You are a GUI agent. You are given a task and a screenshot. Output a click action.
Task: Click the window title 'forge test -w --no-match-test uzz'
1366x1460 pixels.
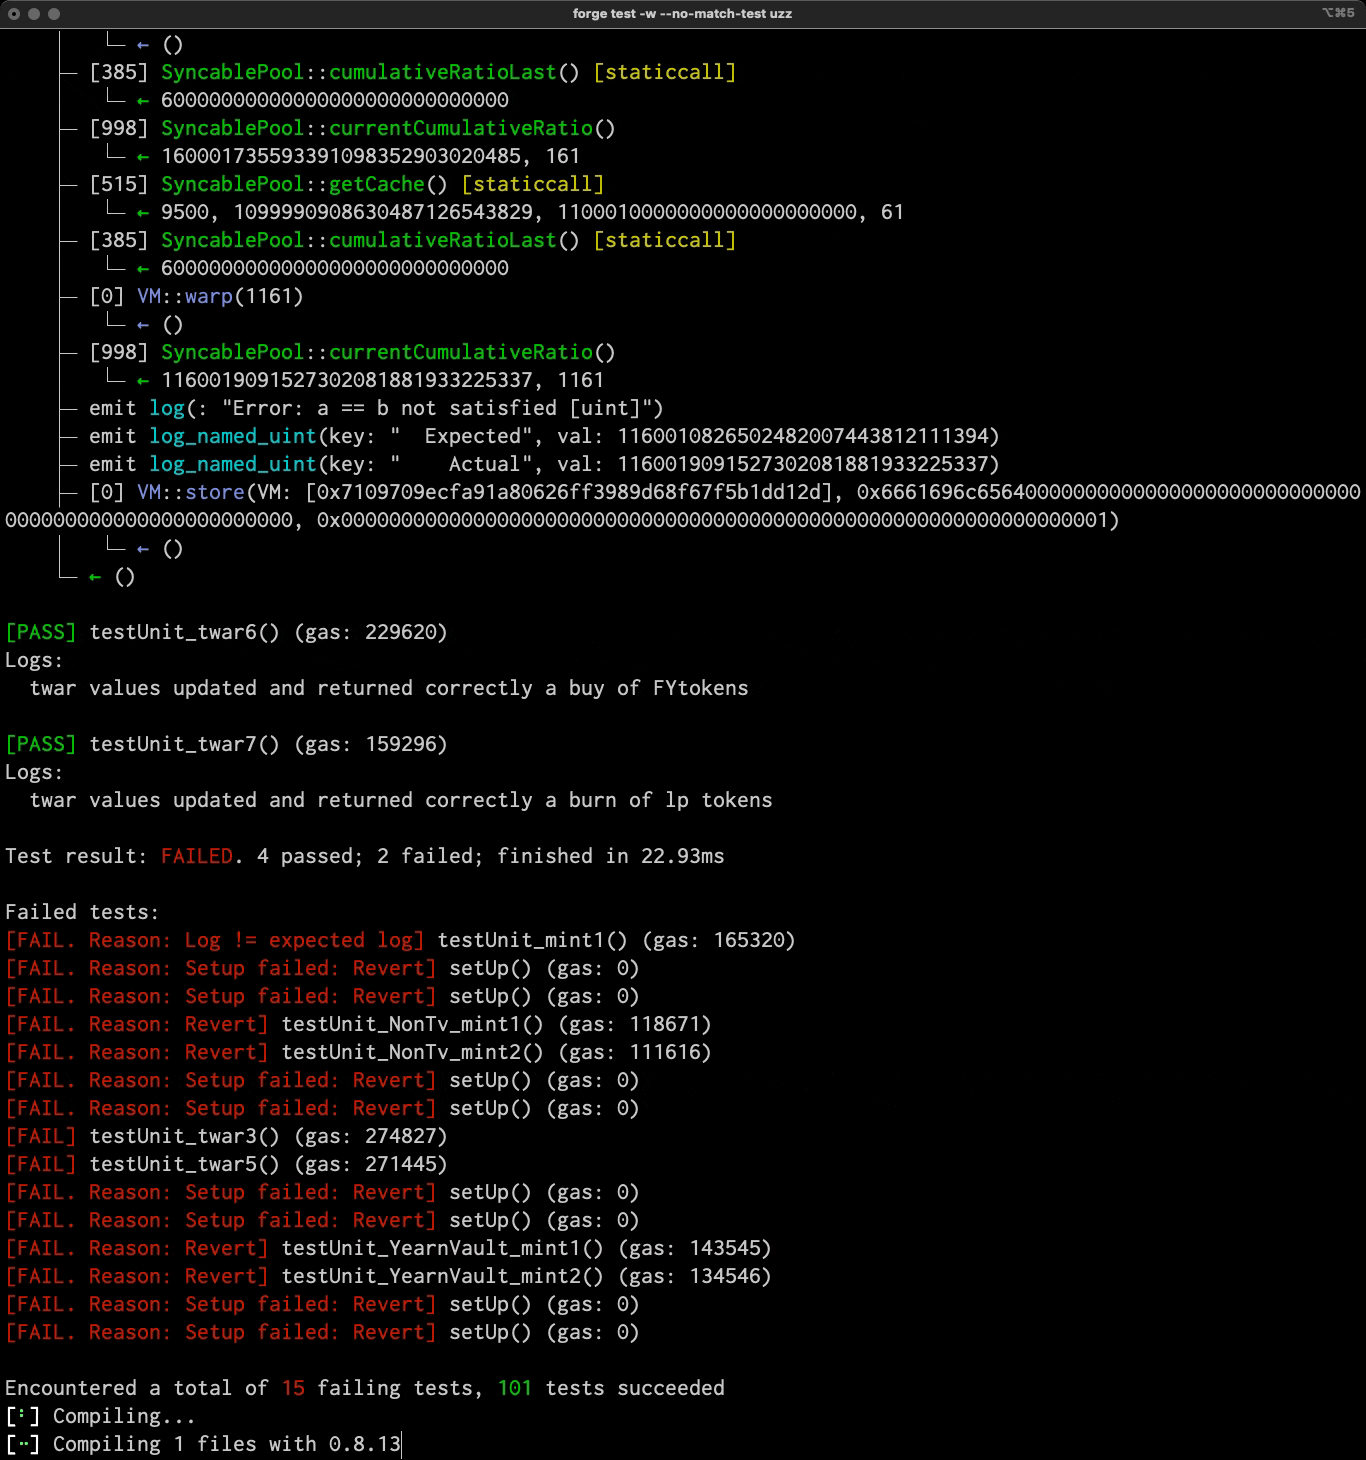(x=682, y=14)
